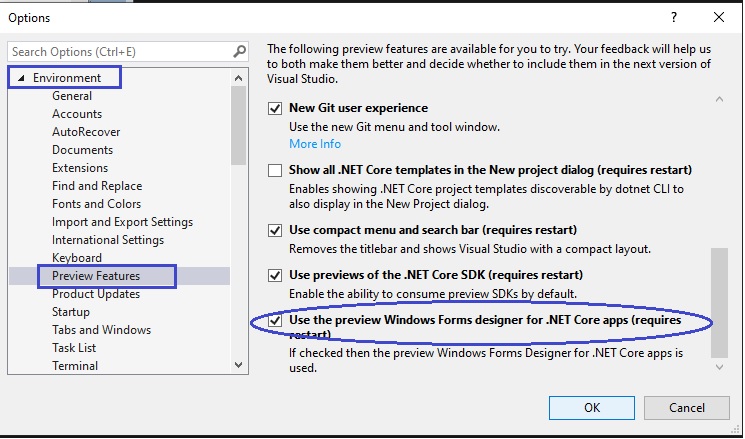Enable Show all .NET Core templates

[275, 170]
